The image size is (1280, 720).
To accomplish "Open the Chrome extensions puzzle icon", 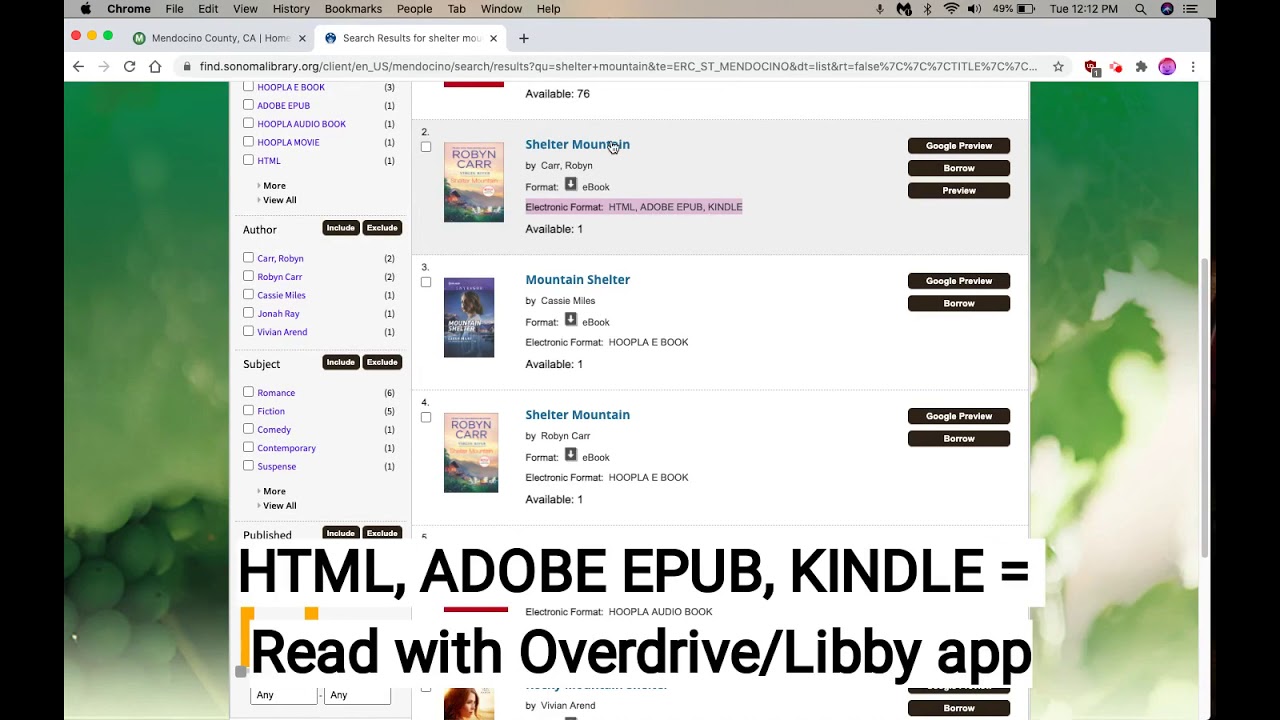I will 1141,66.
